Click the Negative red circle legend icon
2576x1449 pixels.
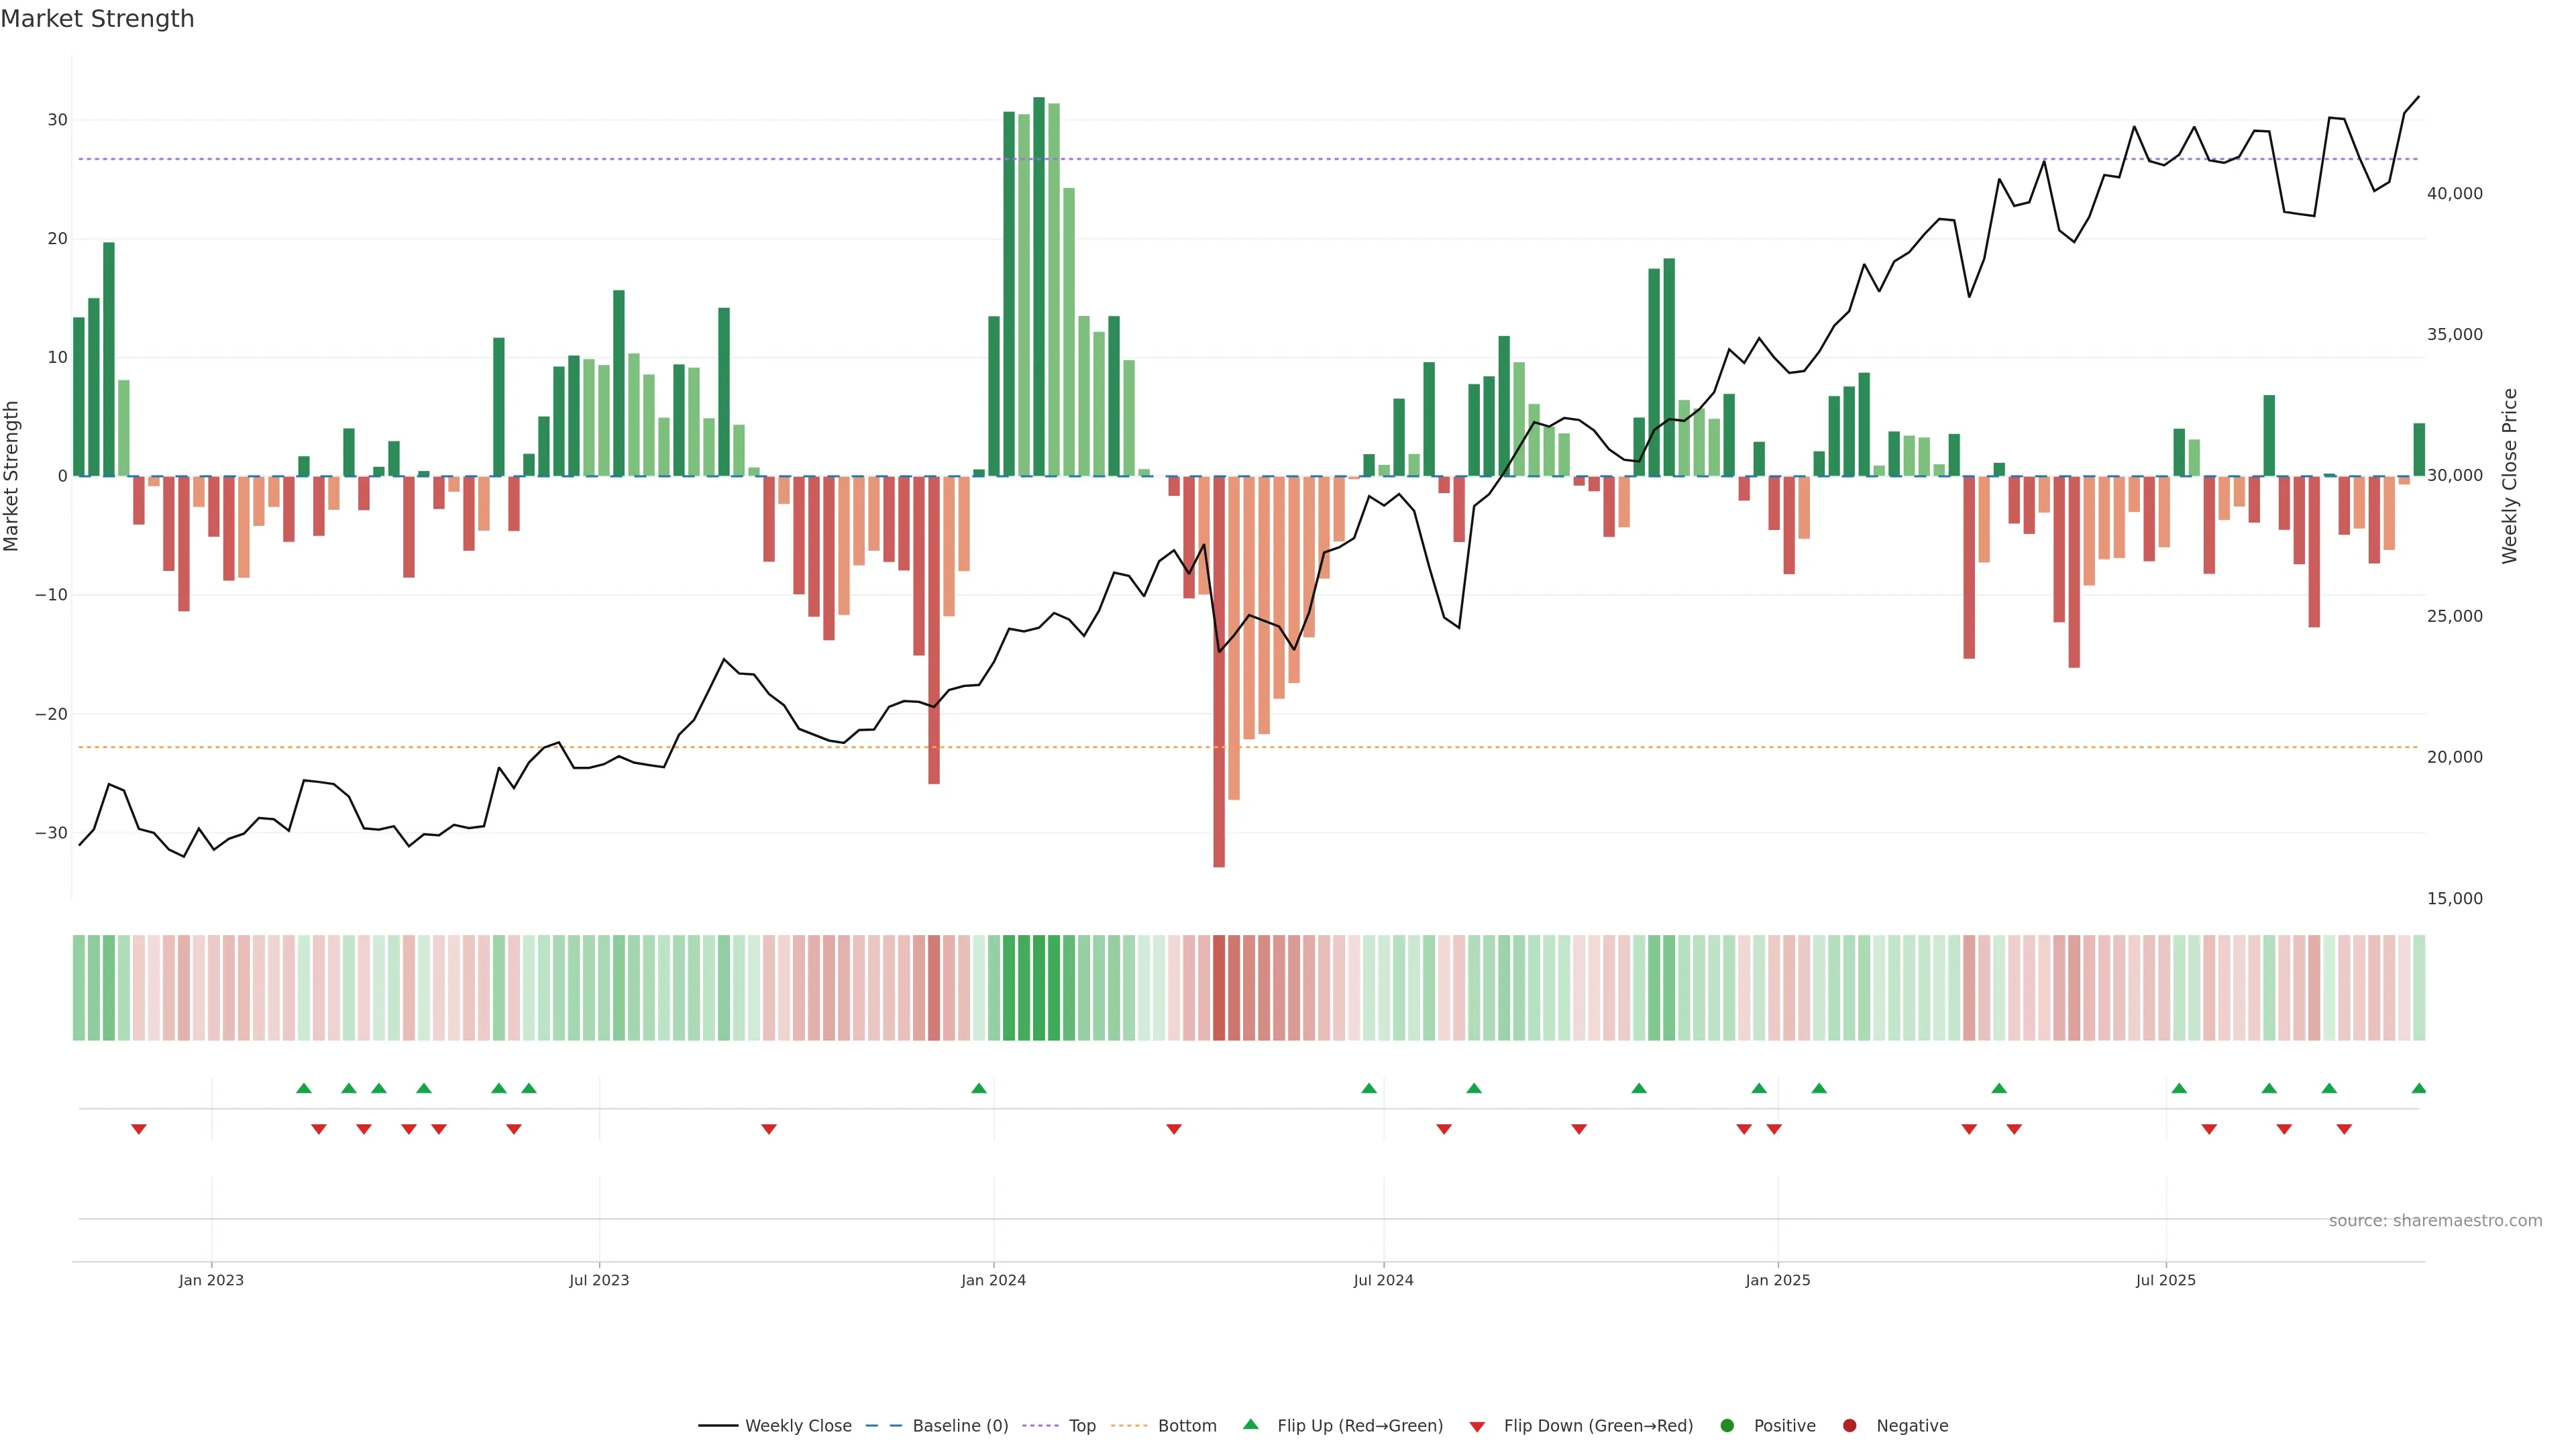(1849, 1426)
